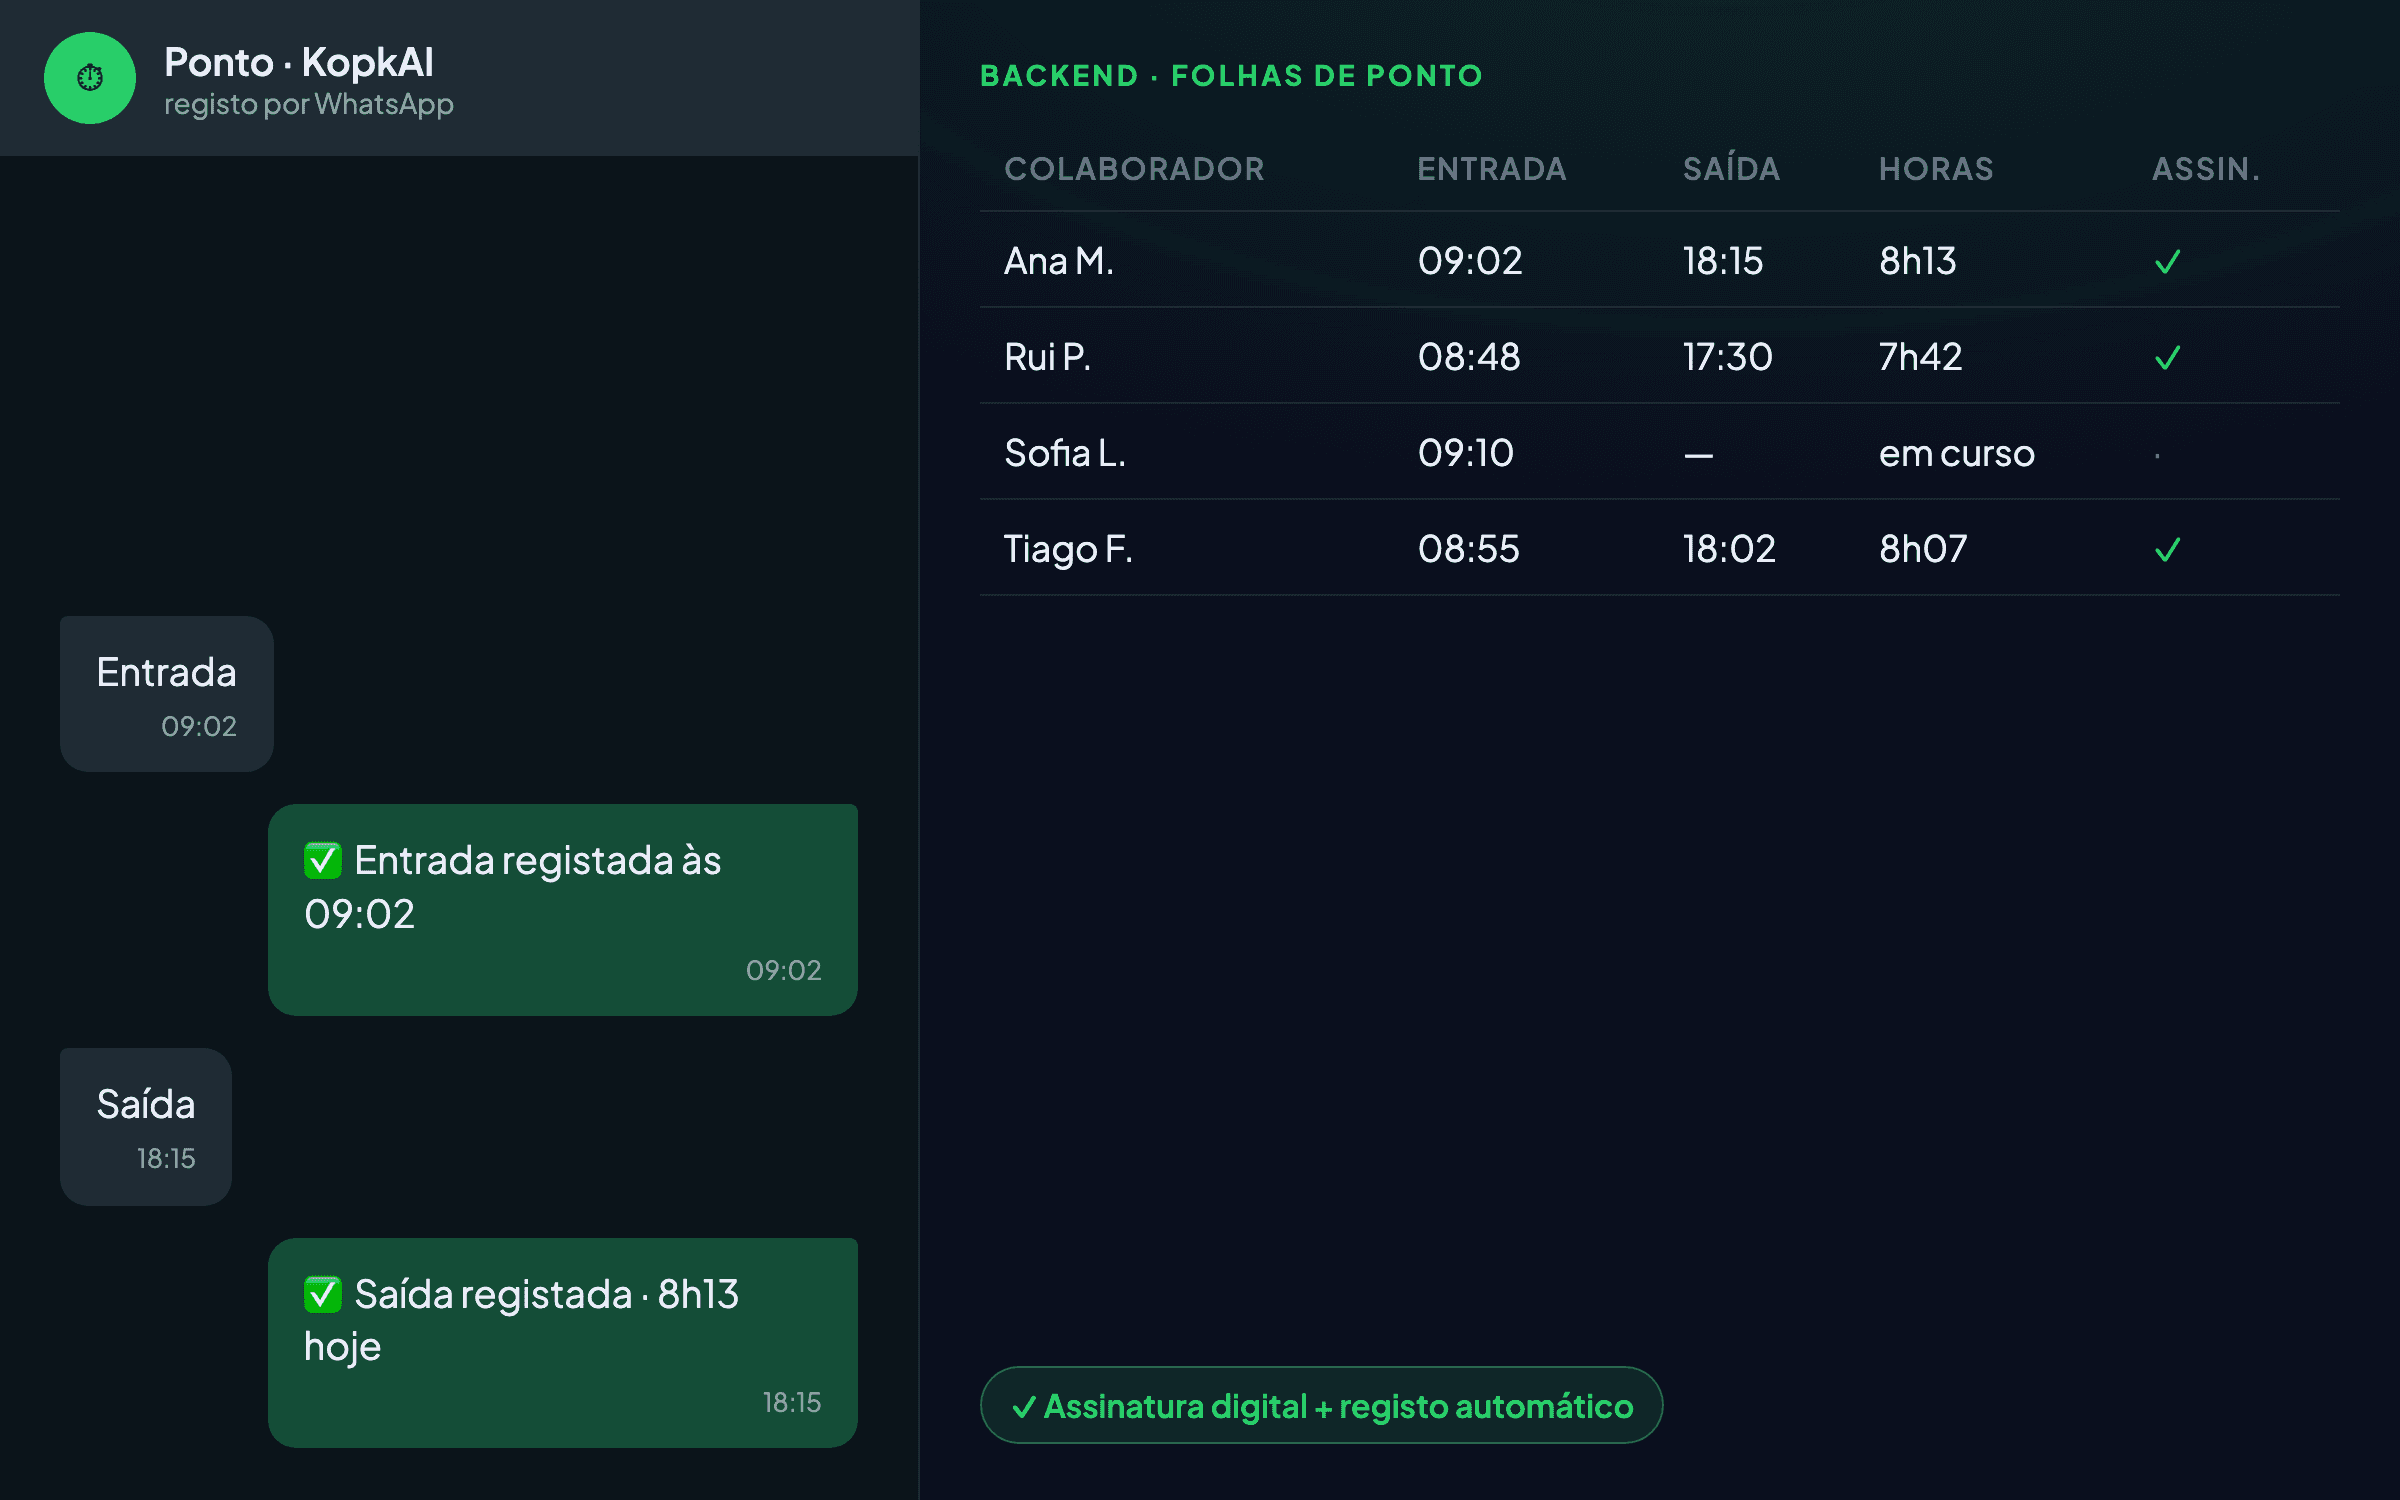Click the 18:15 timestamp under 'Saída' message

[166, 1158]
